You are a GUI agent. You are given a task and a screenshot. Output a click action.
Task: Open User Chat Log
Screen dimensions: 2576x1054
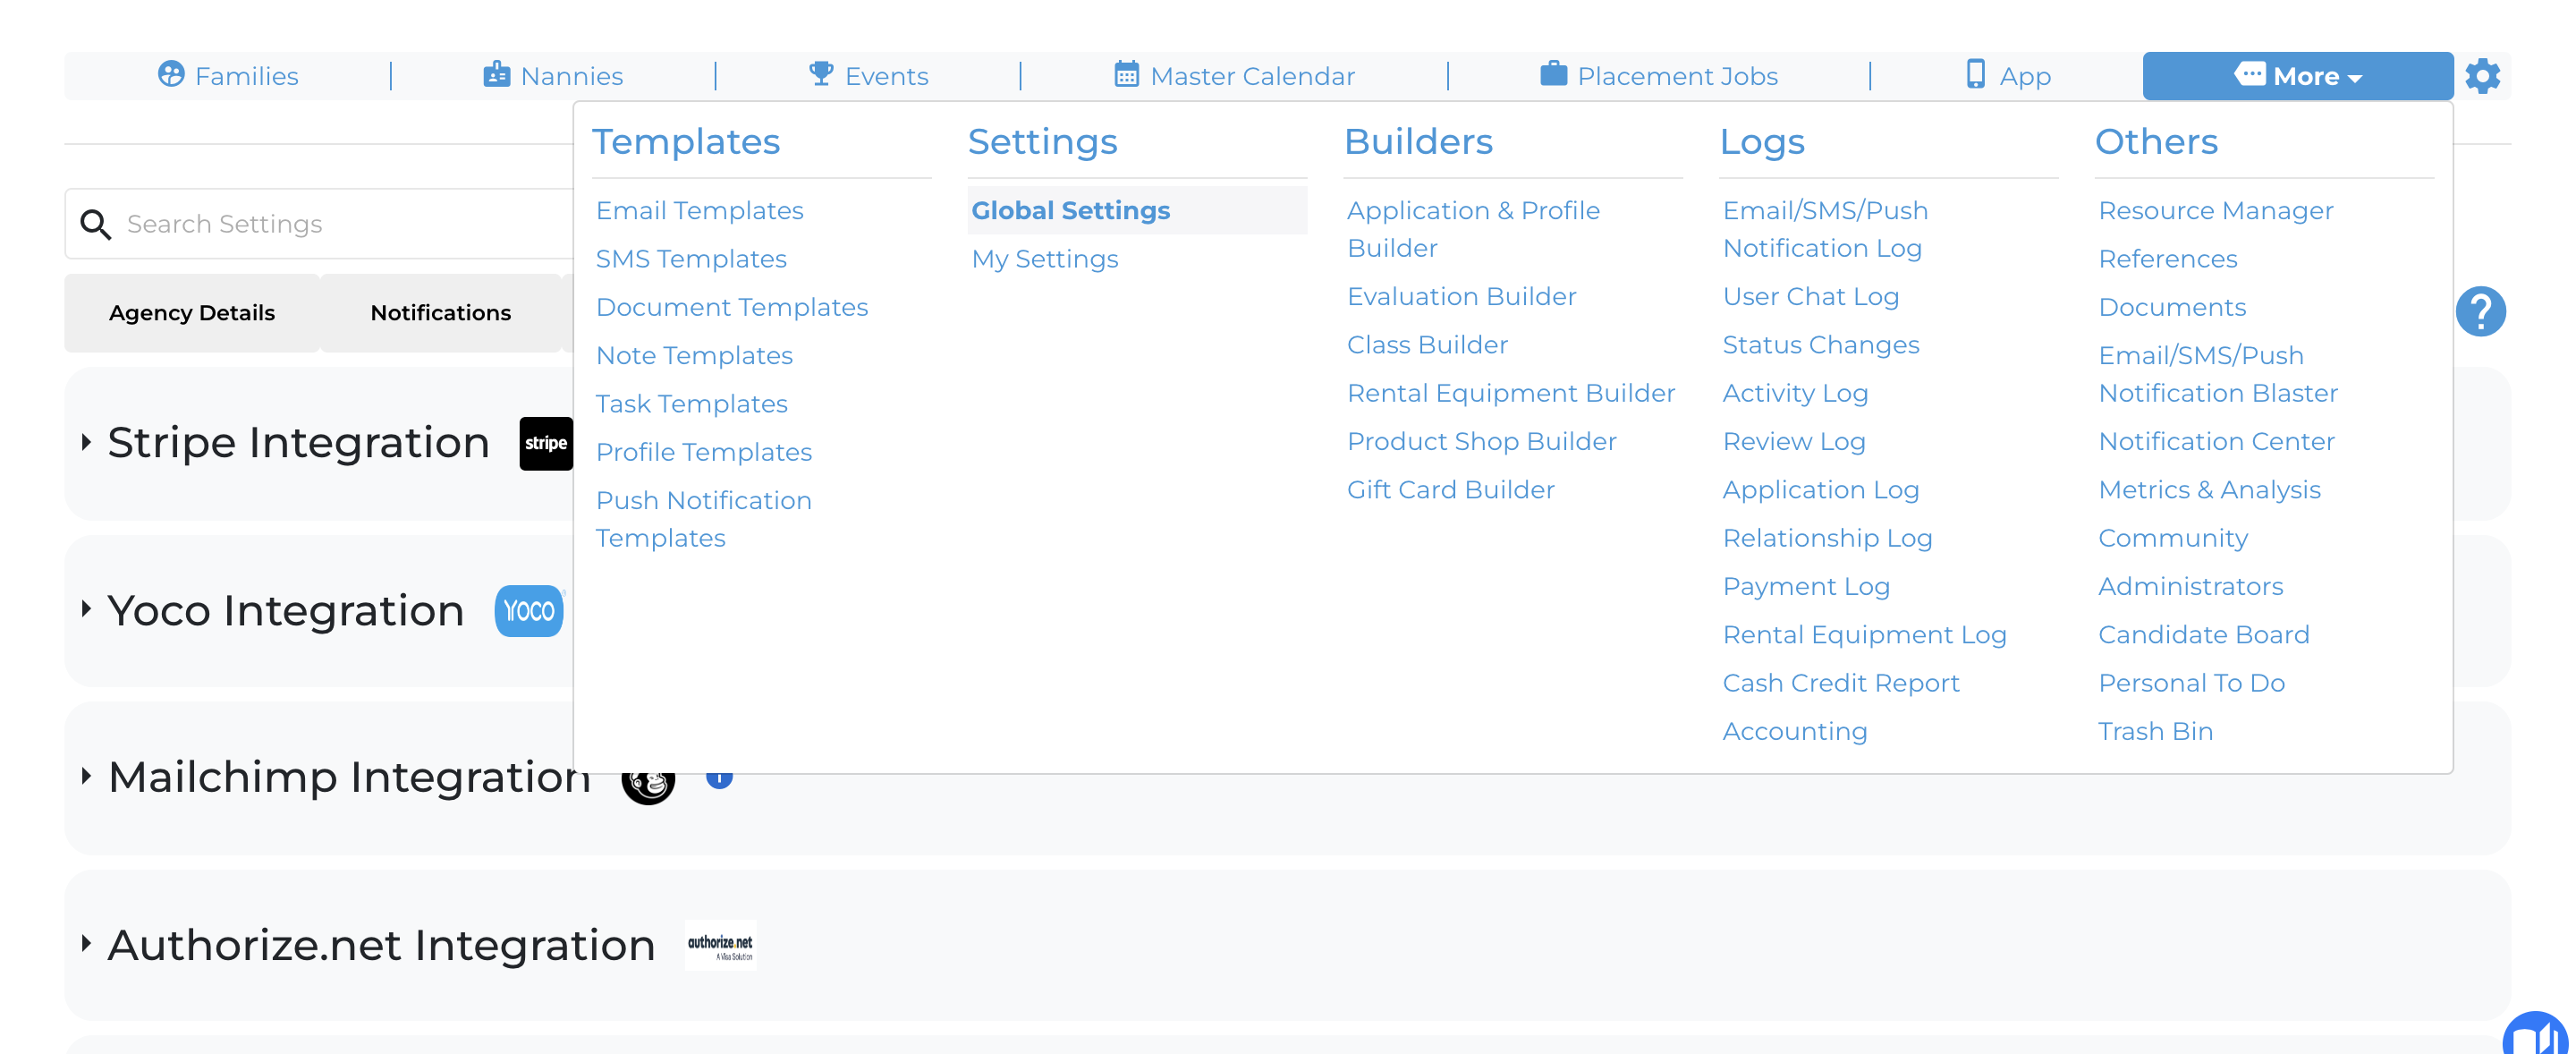[x=1810, y=297]
